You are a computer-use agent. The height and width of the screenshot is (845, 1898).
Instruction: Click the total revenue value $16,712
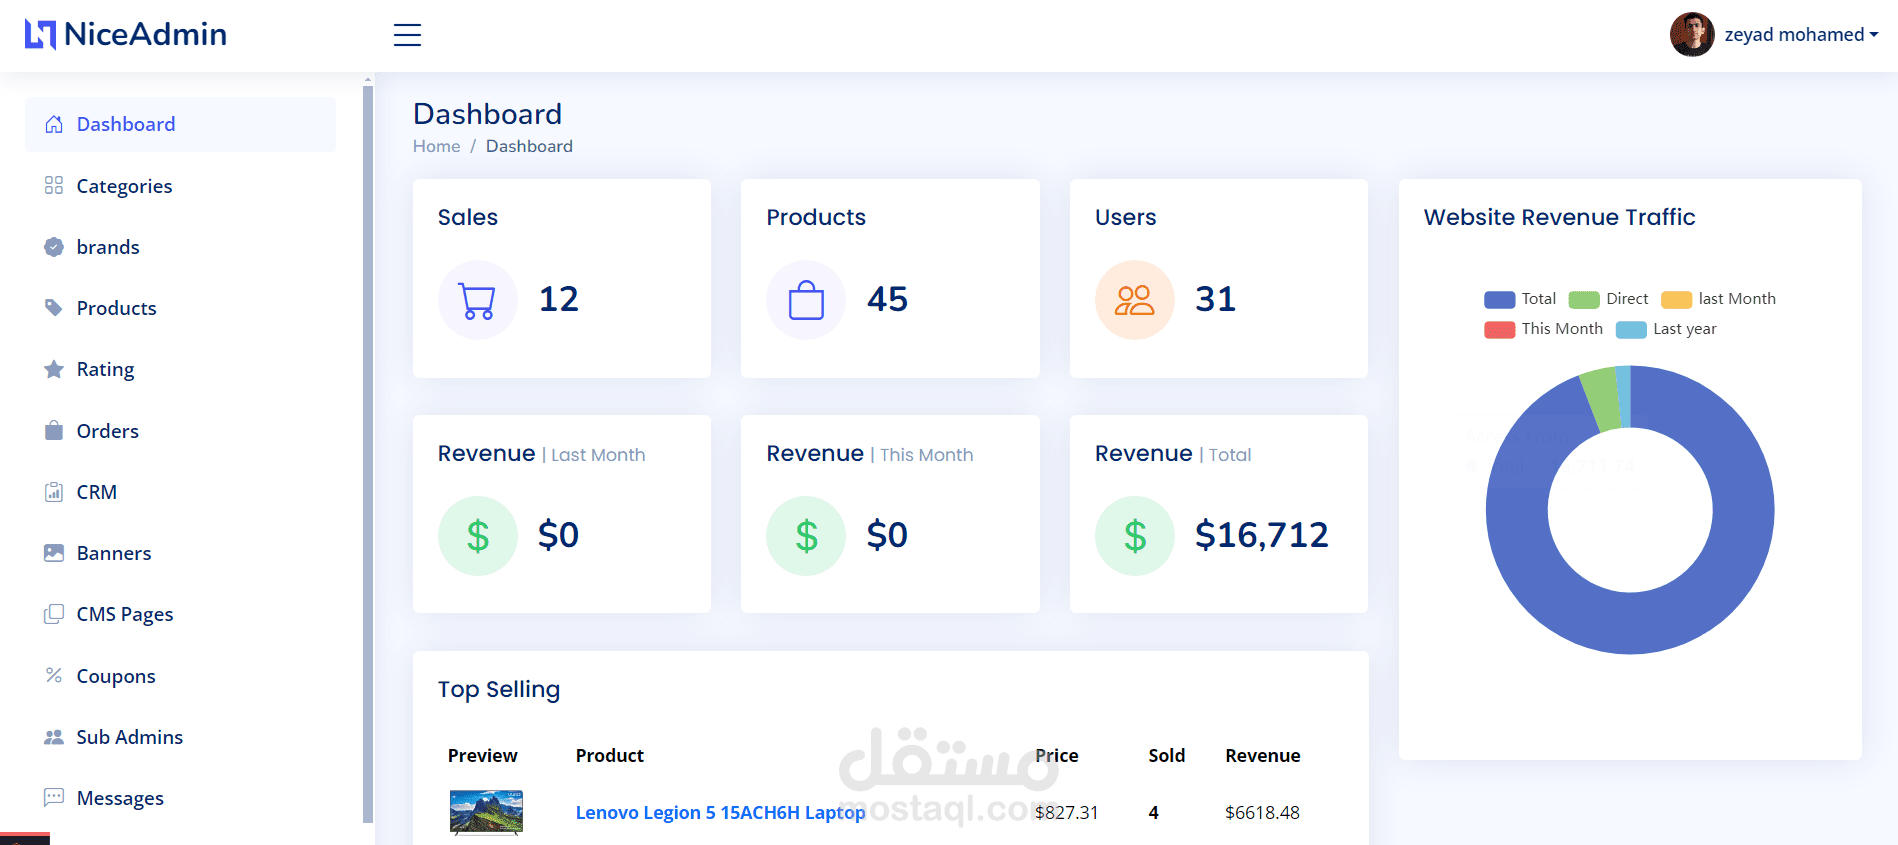coord(1262,535)
